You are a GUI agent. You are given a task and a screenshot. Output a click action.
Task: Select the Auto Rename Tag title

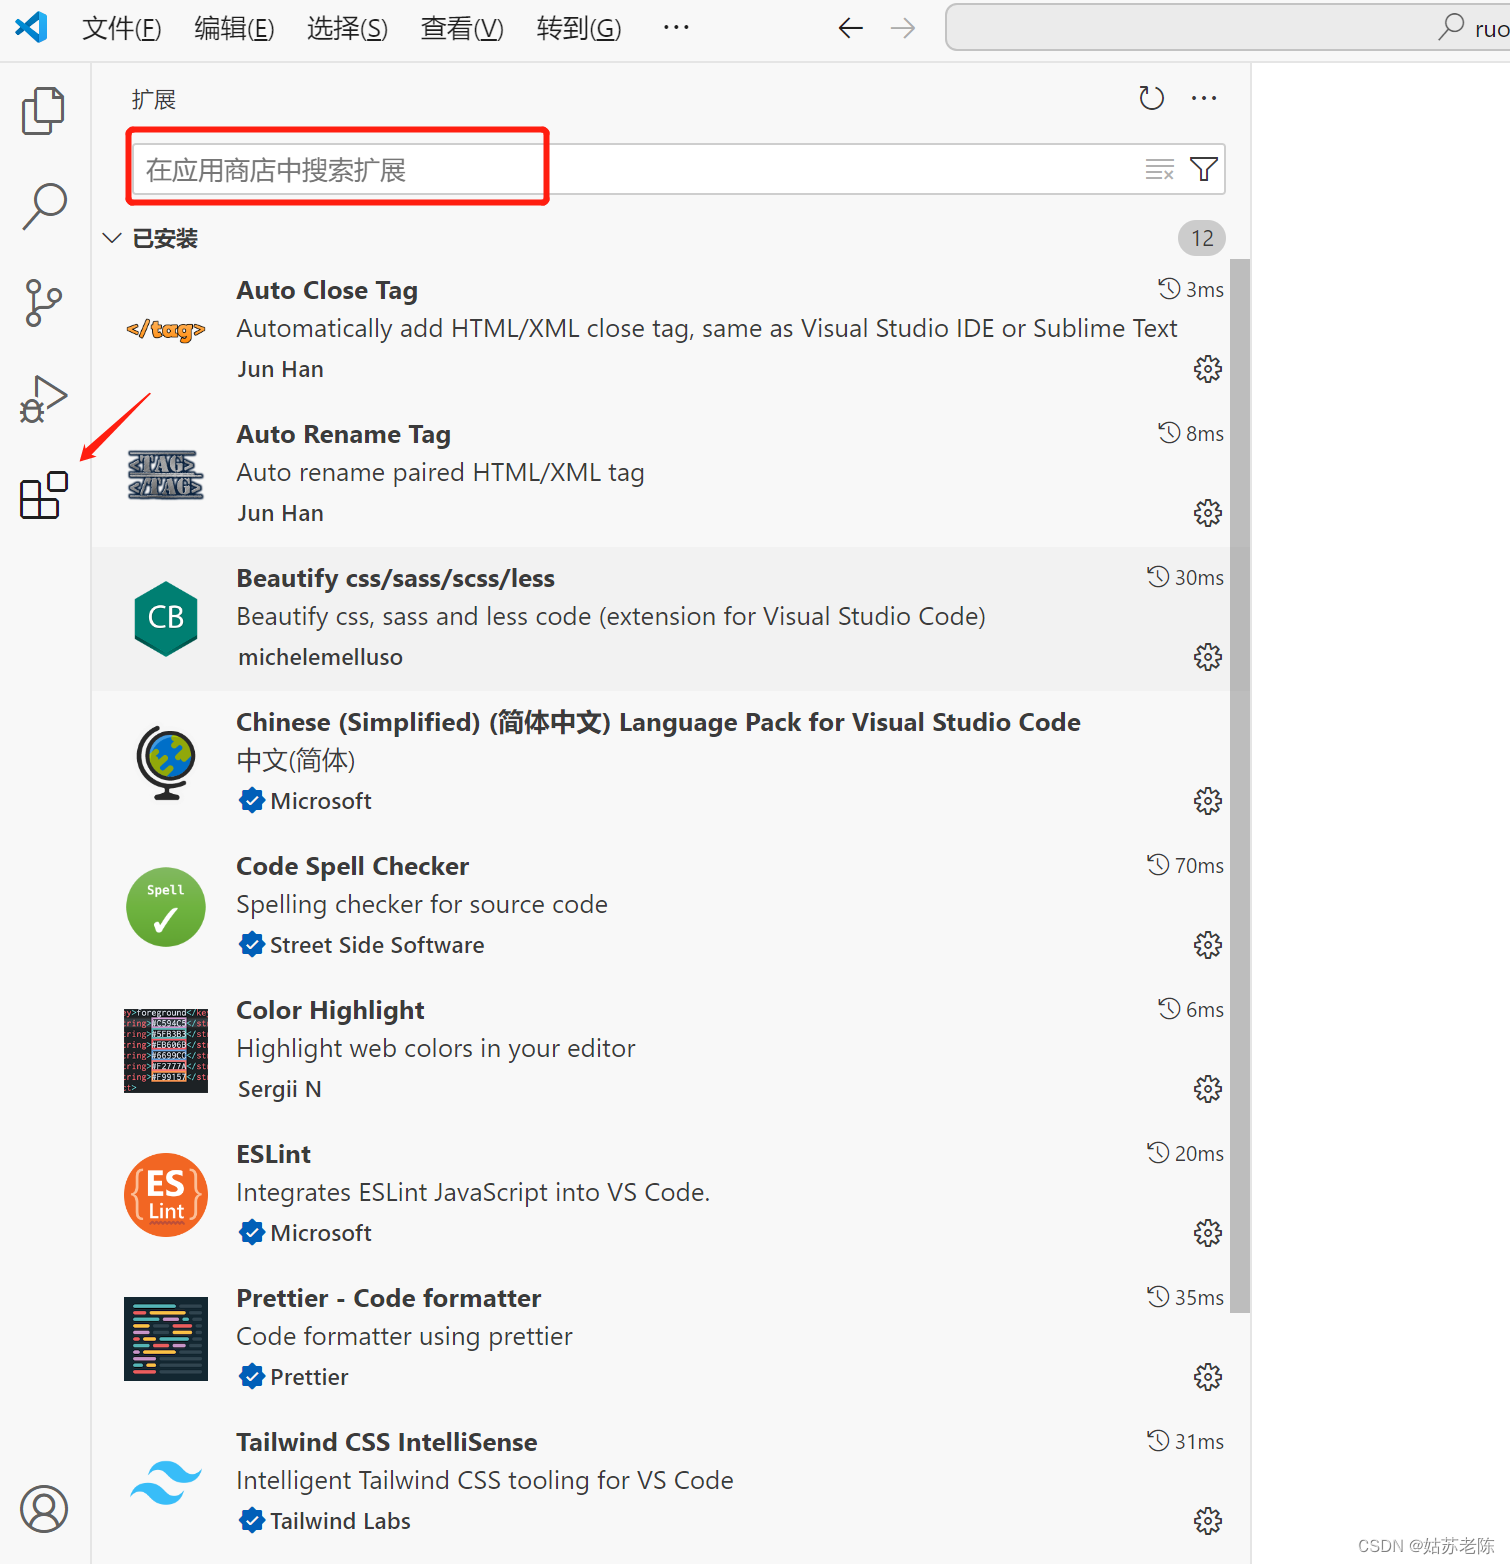[343, 434]
